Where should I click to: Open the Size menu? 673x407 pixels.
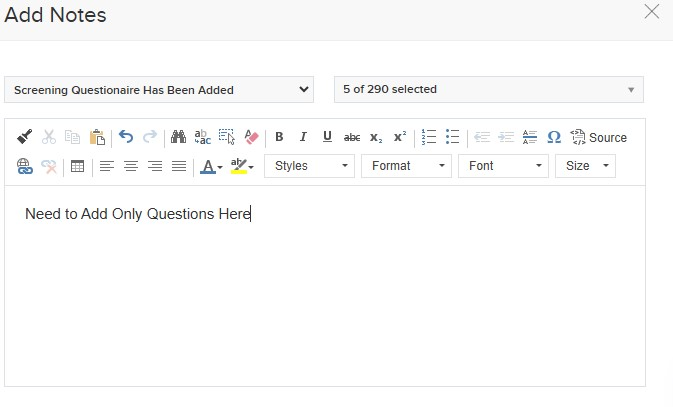click(x=585, y=166)
